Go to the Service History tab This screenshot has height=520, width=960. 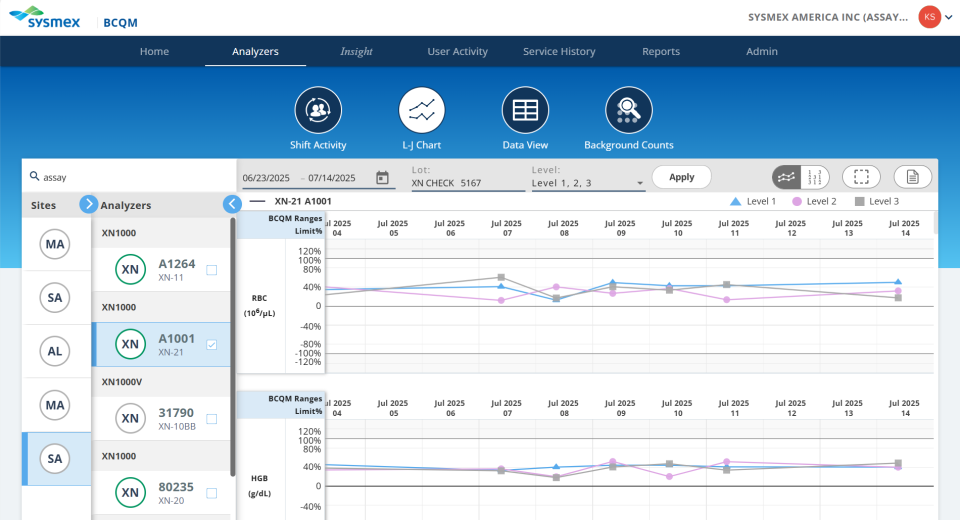[x=559, y=51]
